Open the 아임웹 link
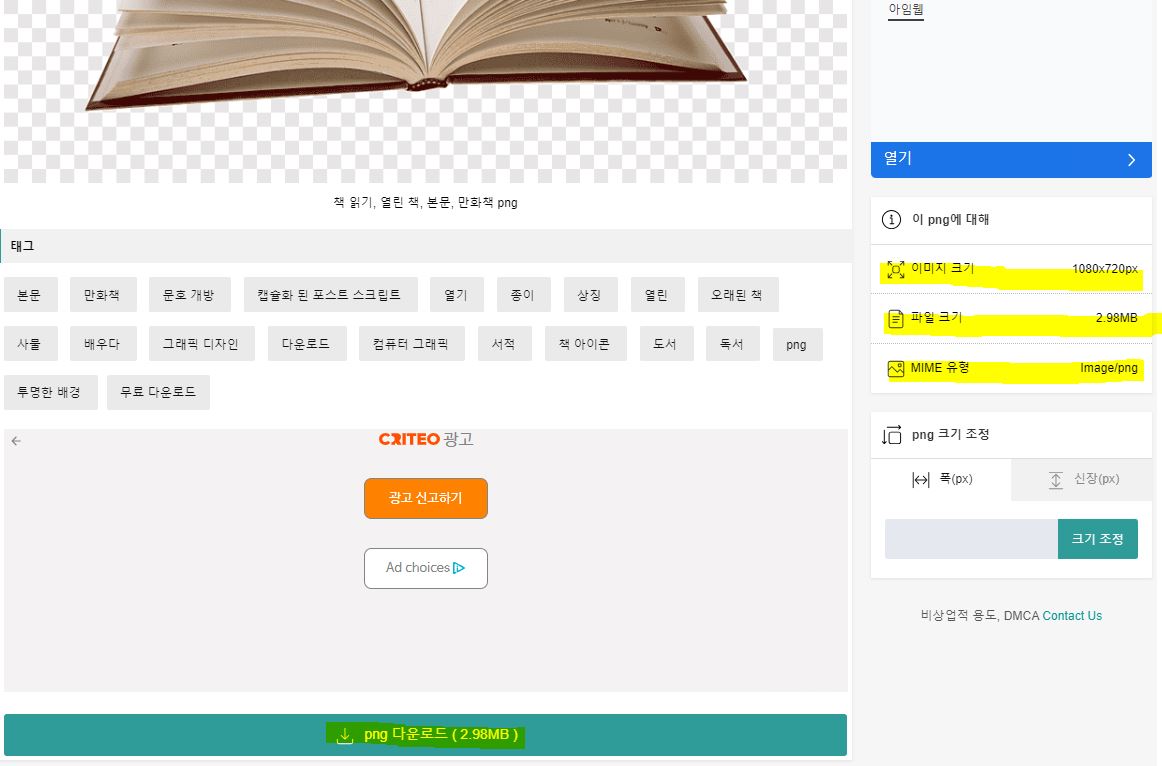This screenshot has width=1162, height=766. coord(906,10)
